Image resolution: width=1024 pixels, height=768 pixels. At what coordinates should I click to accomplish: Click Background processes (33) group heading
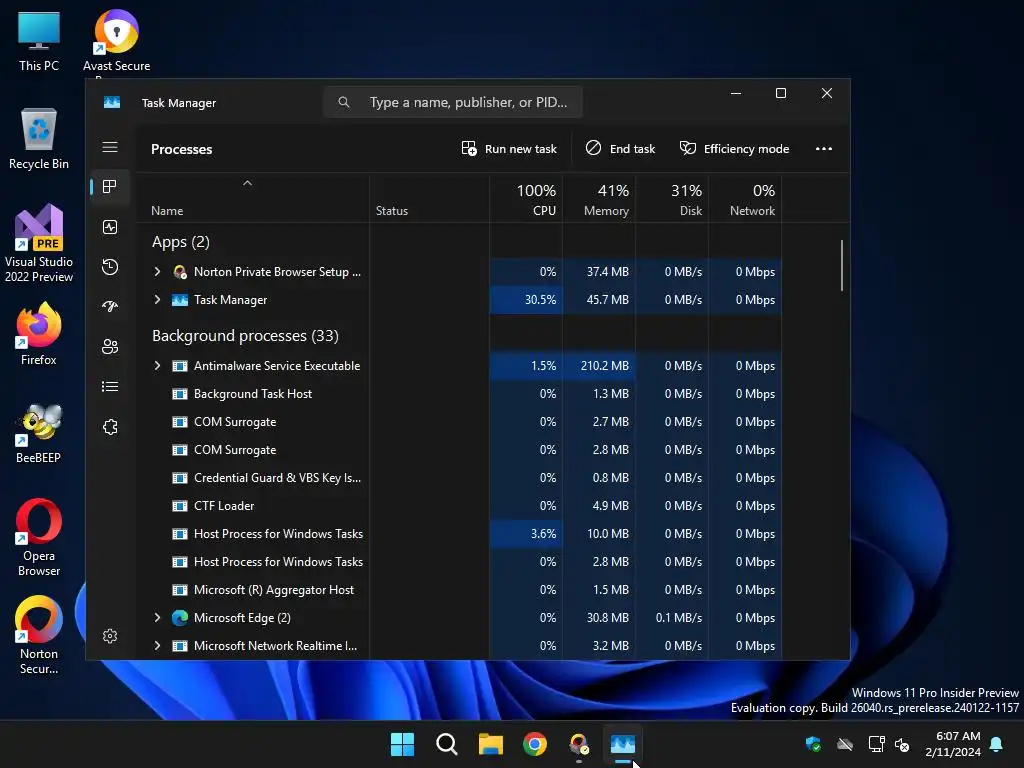[x=246, y=336]
